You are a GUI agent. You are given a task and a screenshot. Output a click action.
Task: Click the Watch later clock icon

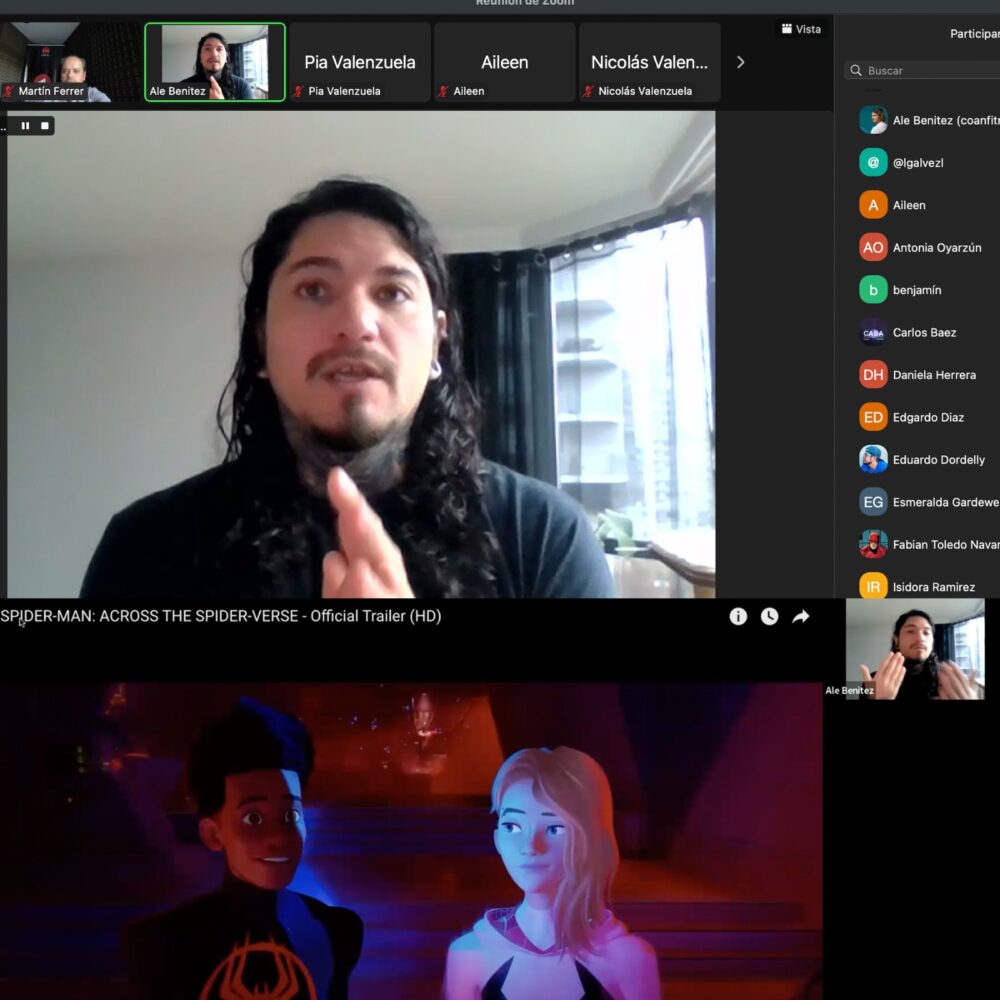[x=769, y=616]
